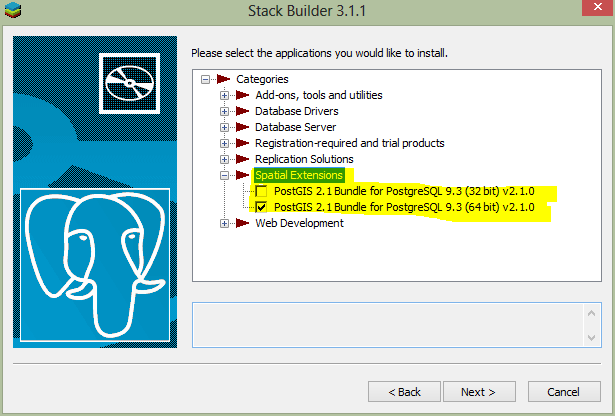Click the arrow icon next to Add-ons, tools and utilities
The image size is (615, 416).
[242, 95]
